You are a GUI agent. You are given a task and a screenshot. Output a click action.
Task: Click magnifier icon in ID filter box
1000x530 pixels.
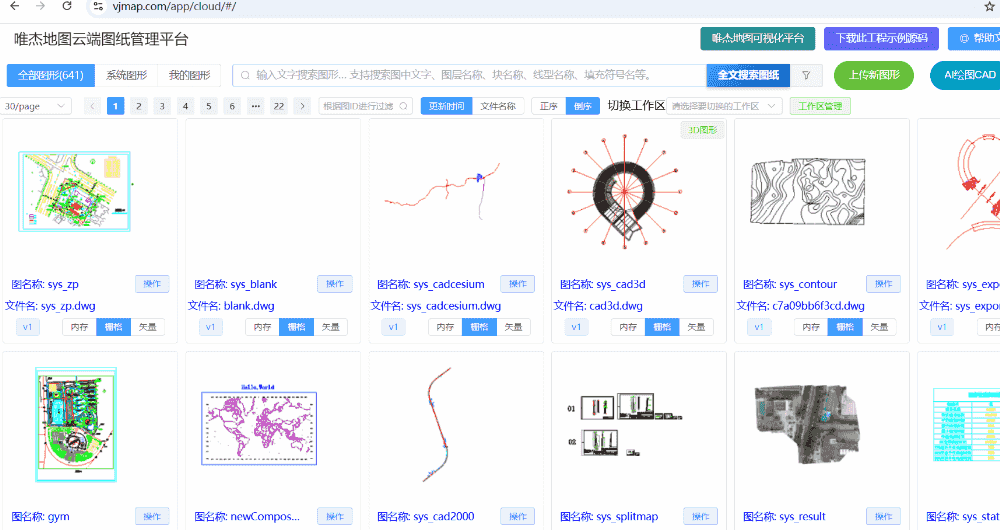click(x=404, y=107)
